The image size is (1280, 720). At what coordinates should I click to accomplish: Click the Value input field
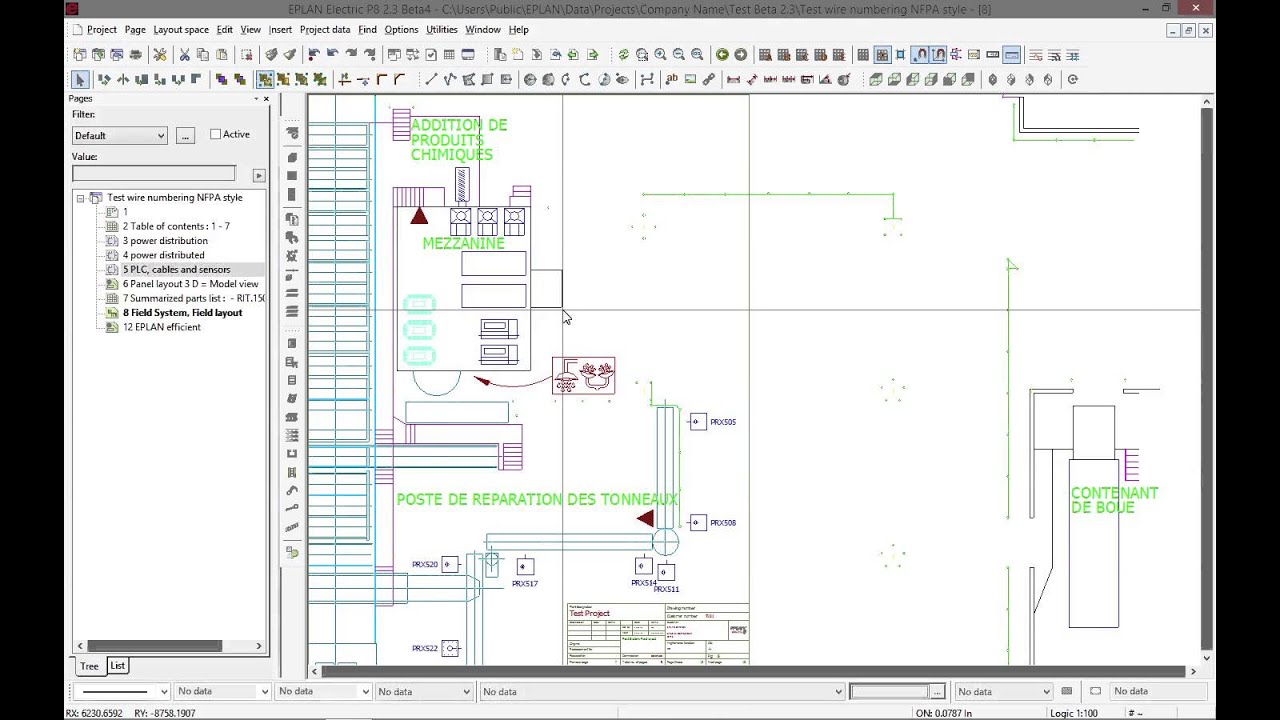tap(154, 175)
